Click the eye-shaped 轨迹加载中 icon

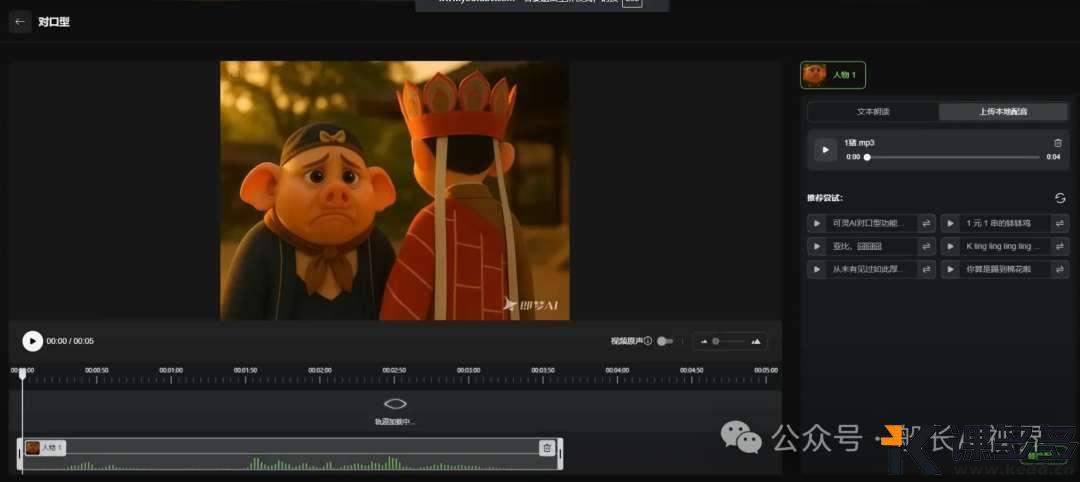pos(395,404)
